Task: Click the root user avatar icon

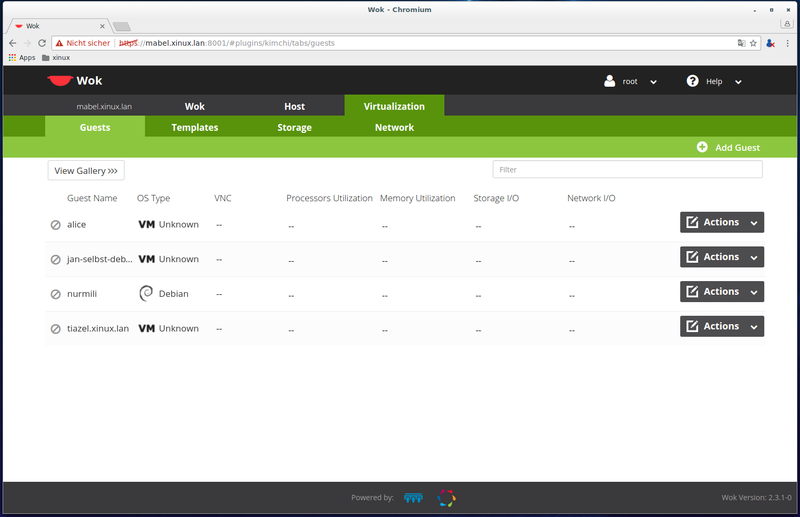Action: pyautogui.click(x=610, y=81)
